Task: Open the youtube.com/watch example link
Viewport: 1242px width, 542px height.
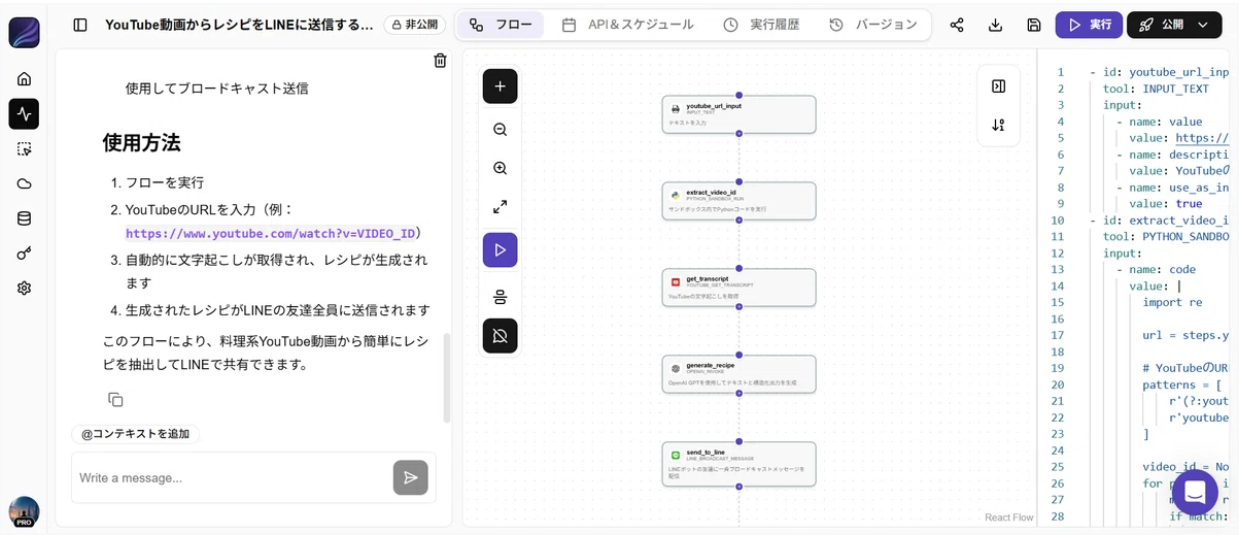Action: pos(270,234)
